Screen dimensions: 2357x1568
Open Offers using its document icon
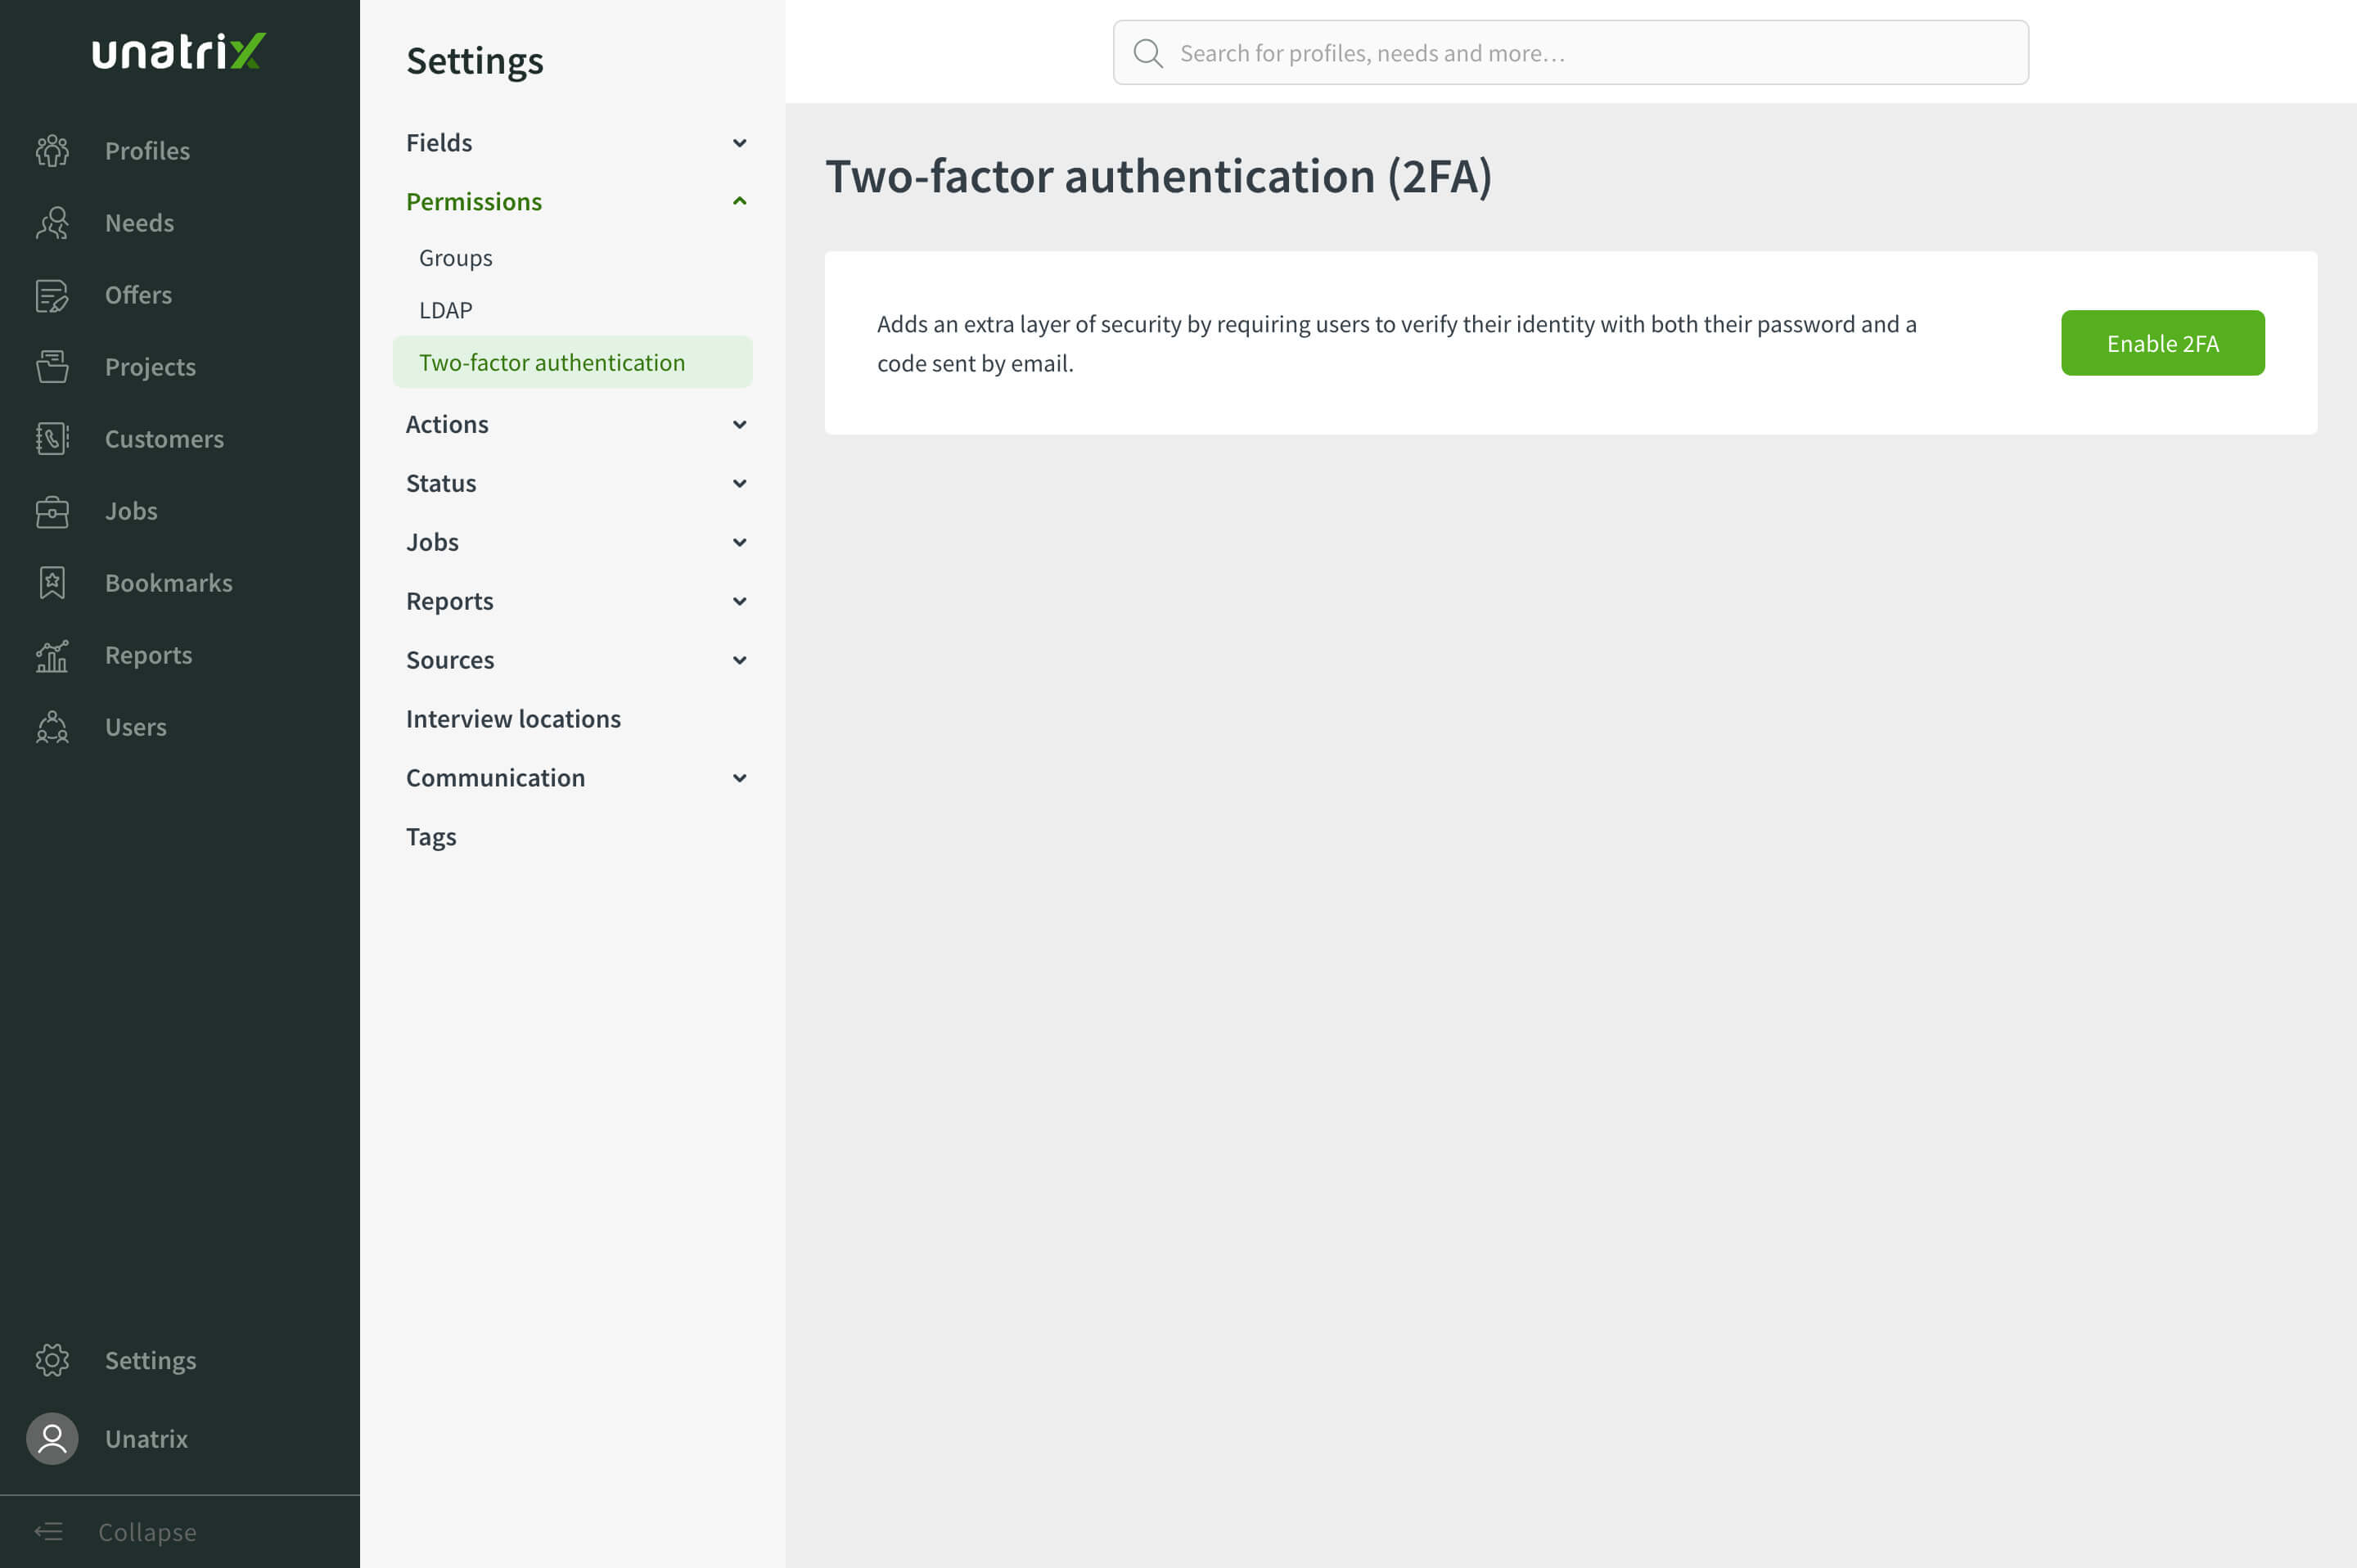(52, 295)
